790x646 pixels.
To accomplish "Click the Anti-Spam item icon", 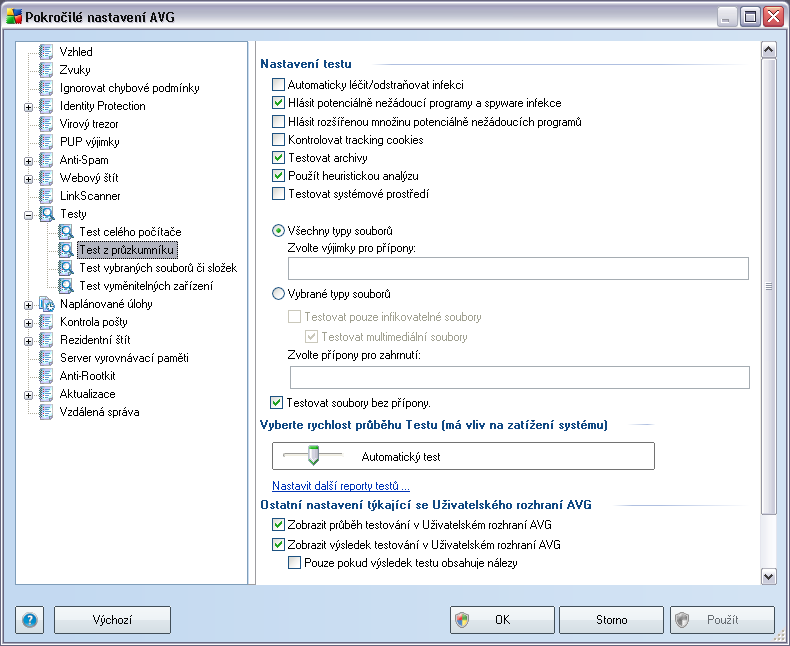I will pyautogui.click(x=46, y=160).
